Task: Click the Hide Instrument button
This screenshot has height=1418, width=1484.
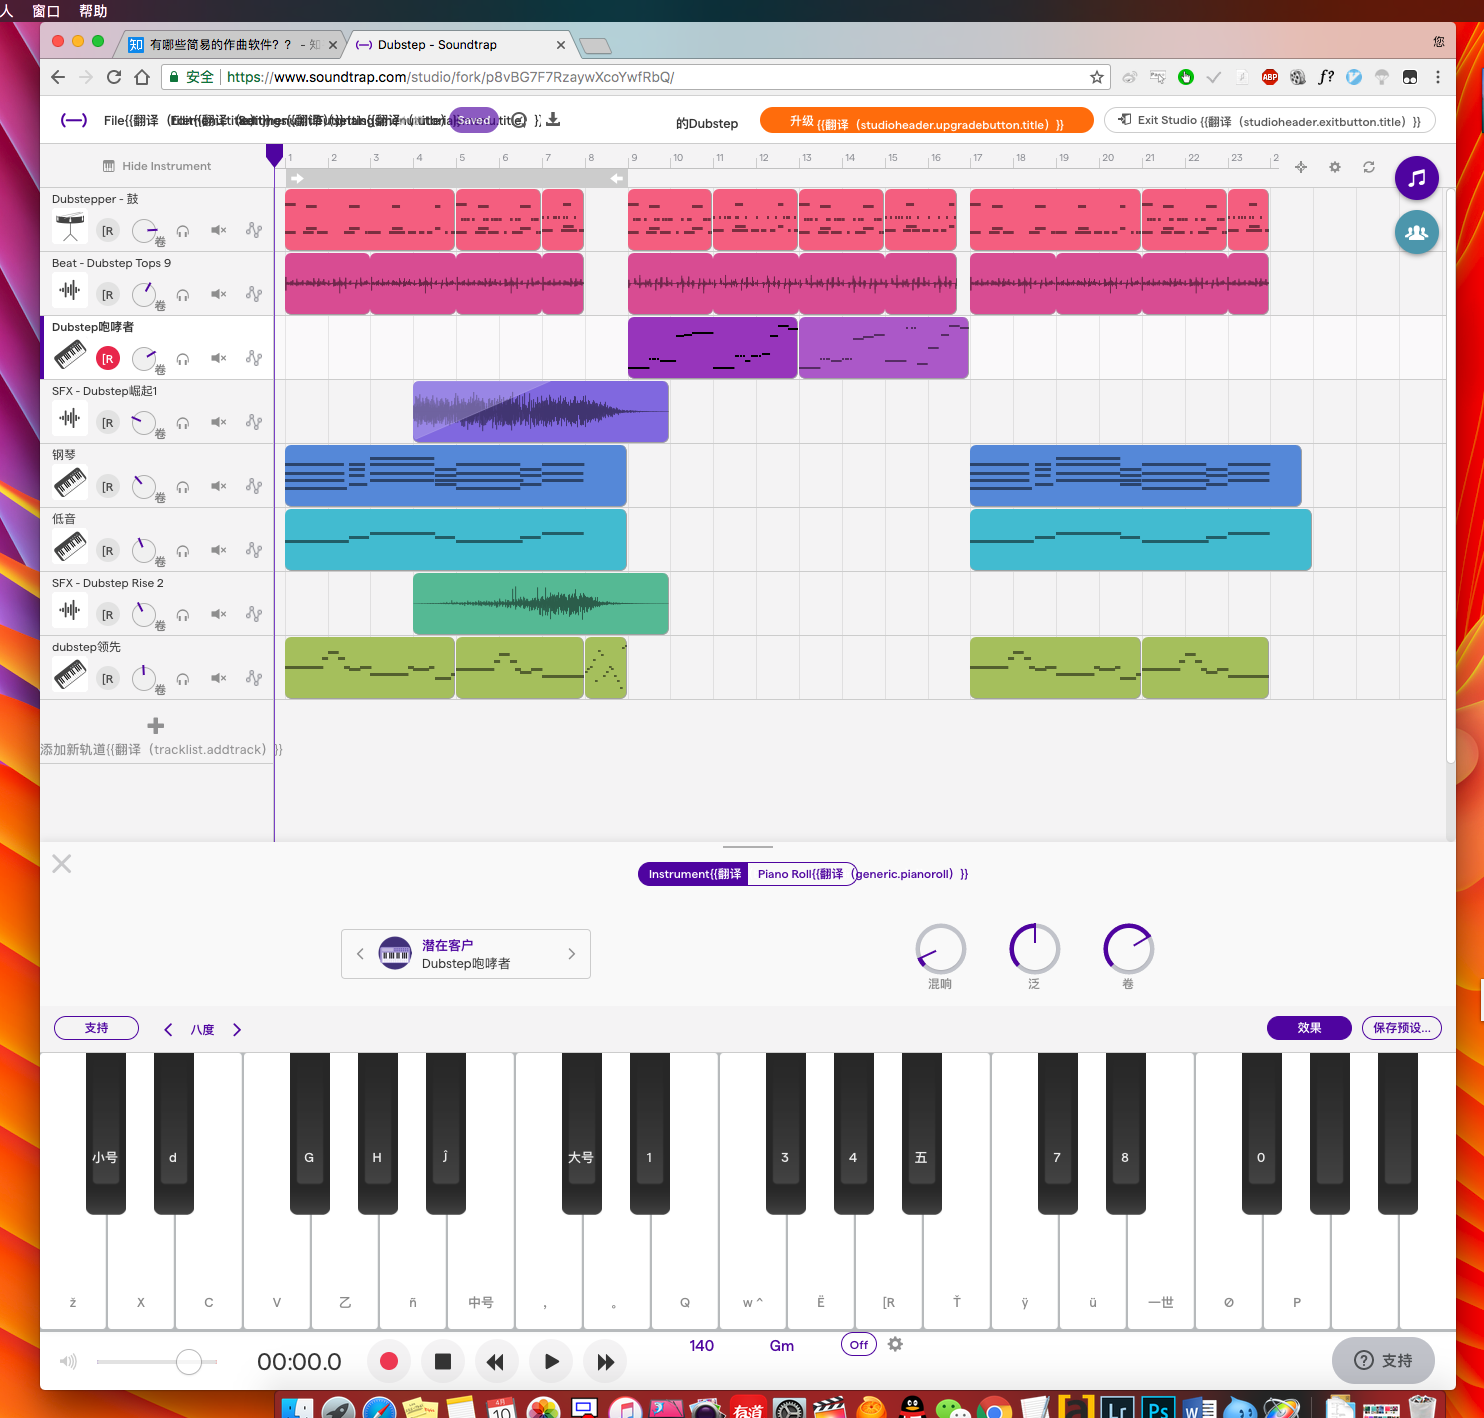Action: (157, 166)
